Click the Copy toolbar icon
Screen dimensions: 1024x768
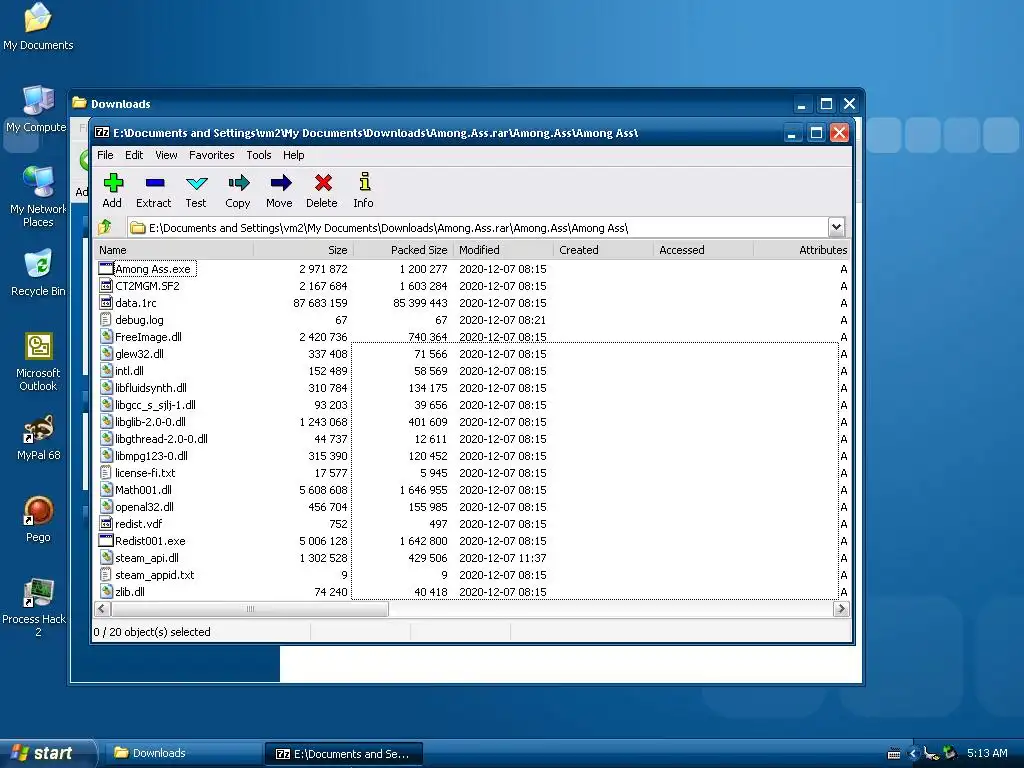point(238,183)
